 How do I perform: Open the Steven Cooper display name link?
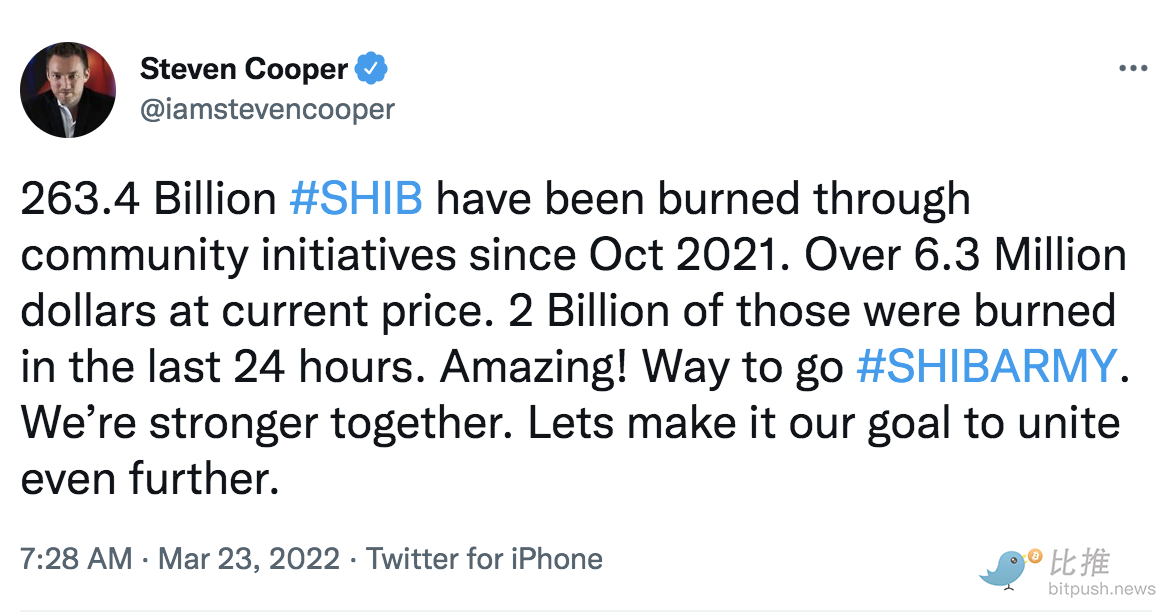[x=243, y=69]
